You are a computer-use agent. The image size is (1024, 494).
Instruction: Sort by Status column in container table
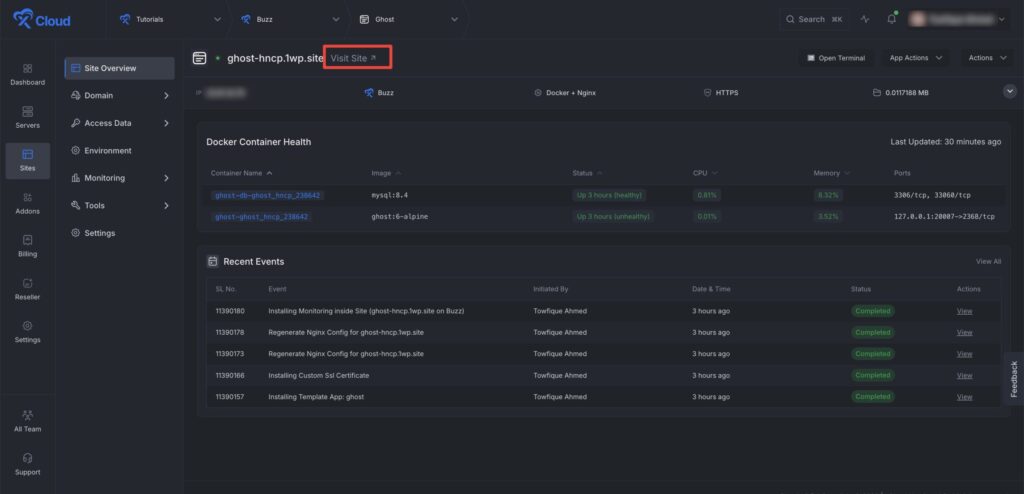coord(587,173)
